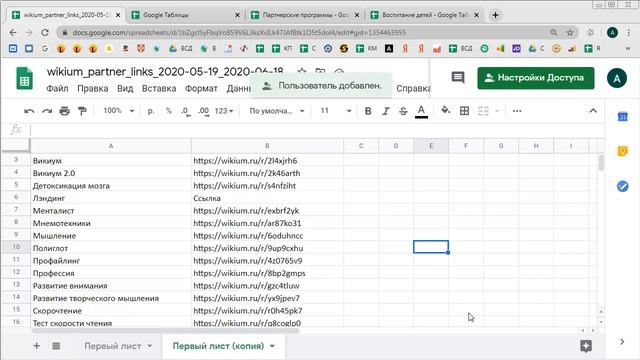This screenshot has height=360, width=640.
Task: Click the document title
Action: tap(165, 72)
